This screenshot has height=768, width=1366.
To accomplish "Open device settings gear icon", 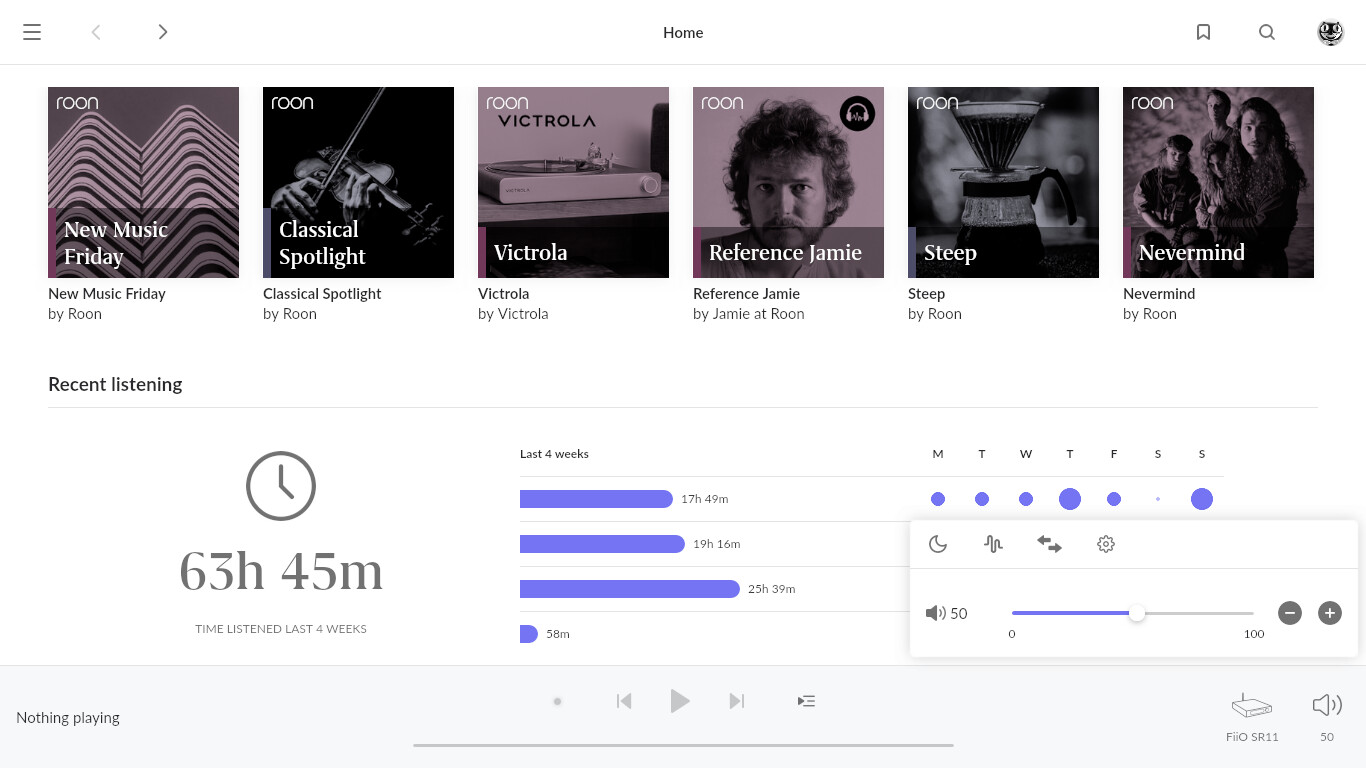I will (1106, 544).
